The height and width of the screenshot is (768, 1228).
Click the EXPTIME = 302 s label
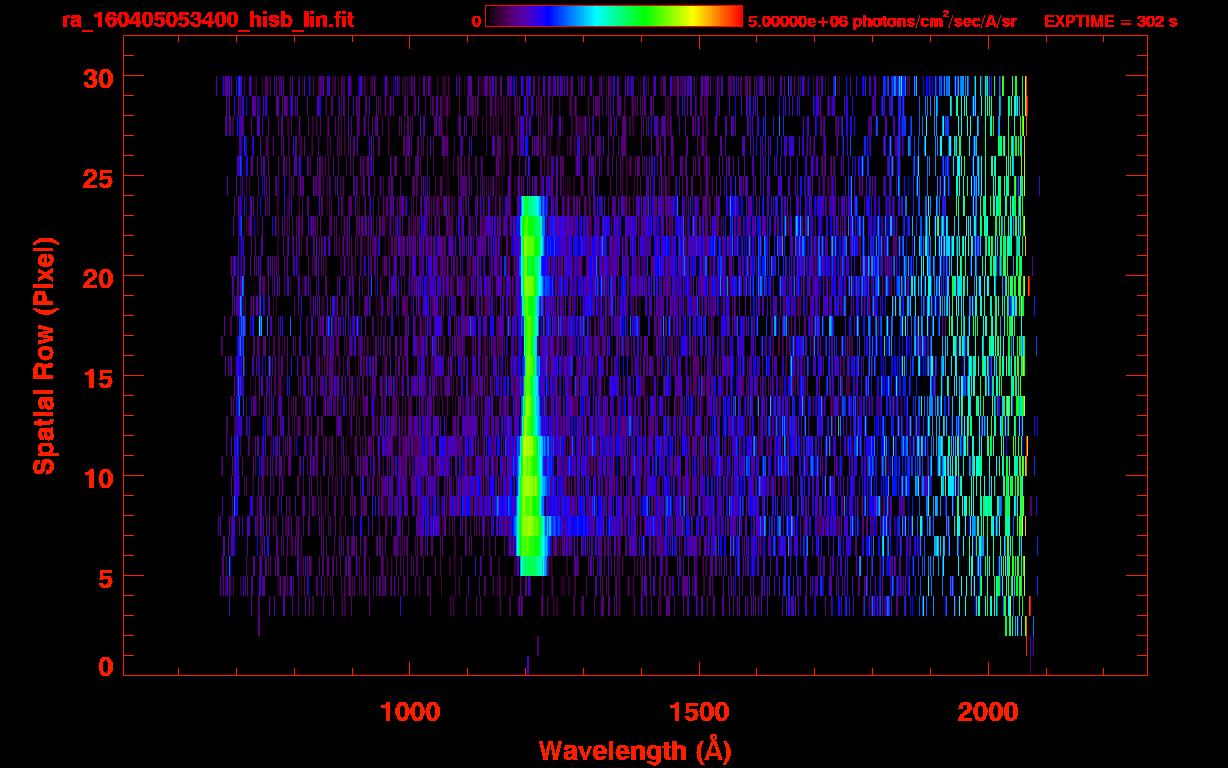tap(1110, 20)
